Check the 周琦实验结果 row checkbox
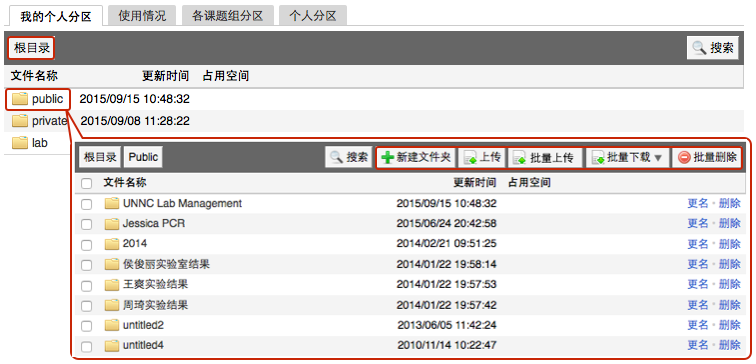The height and width of the screenshot is (364, 756). click(x=86, y=306)
